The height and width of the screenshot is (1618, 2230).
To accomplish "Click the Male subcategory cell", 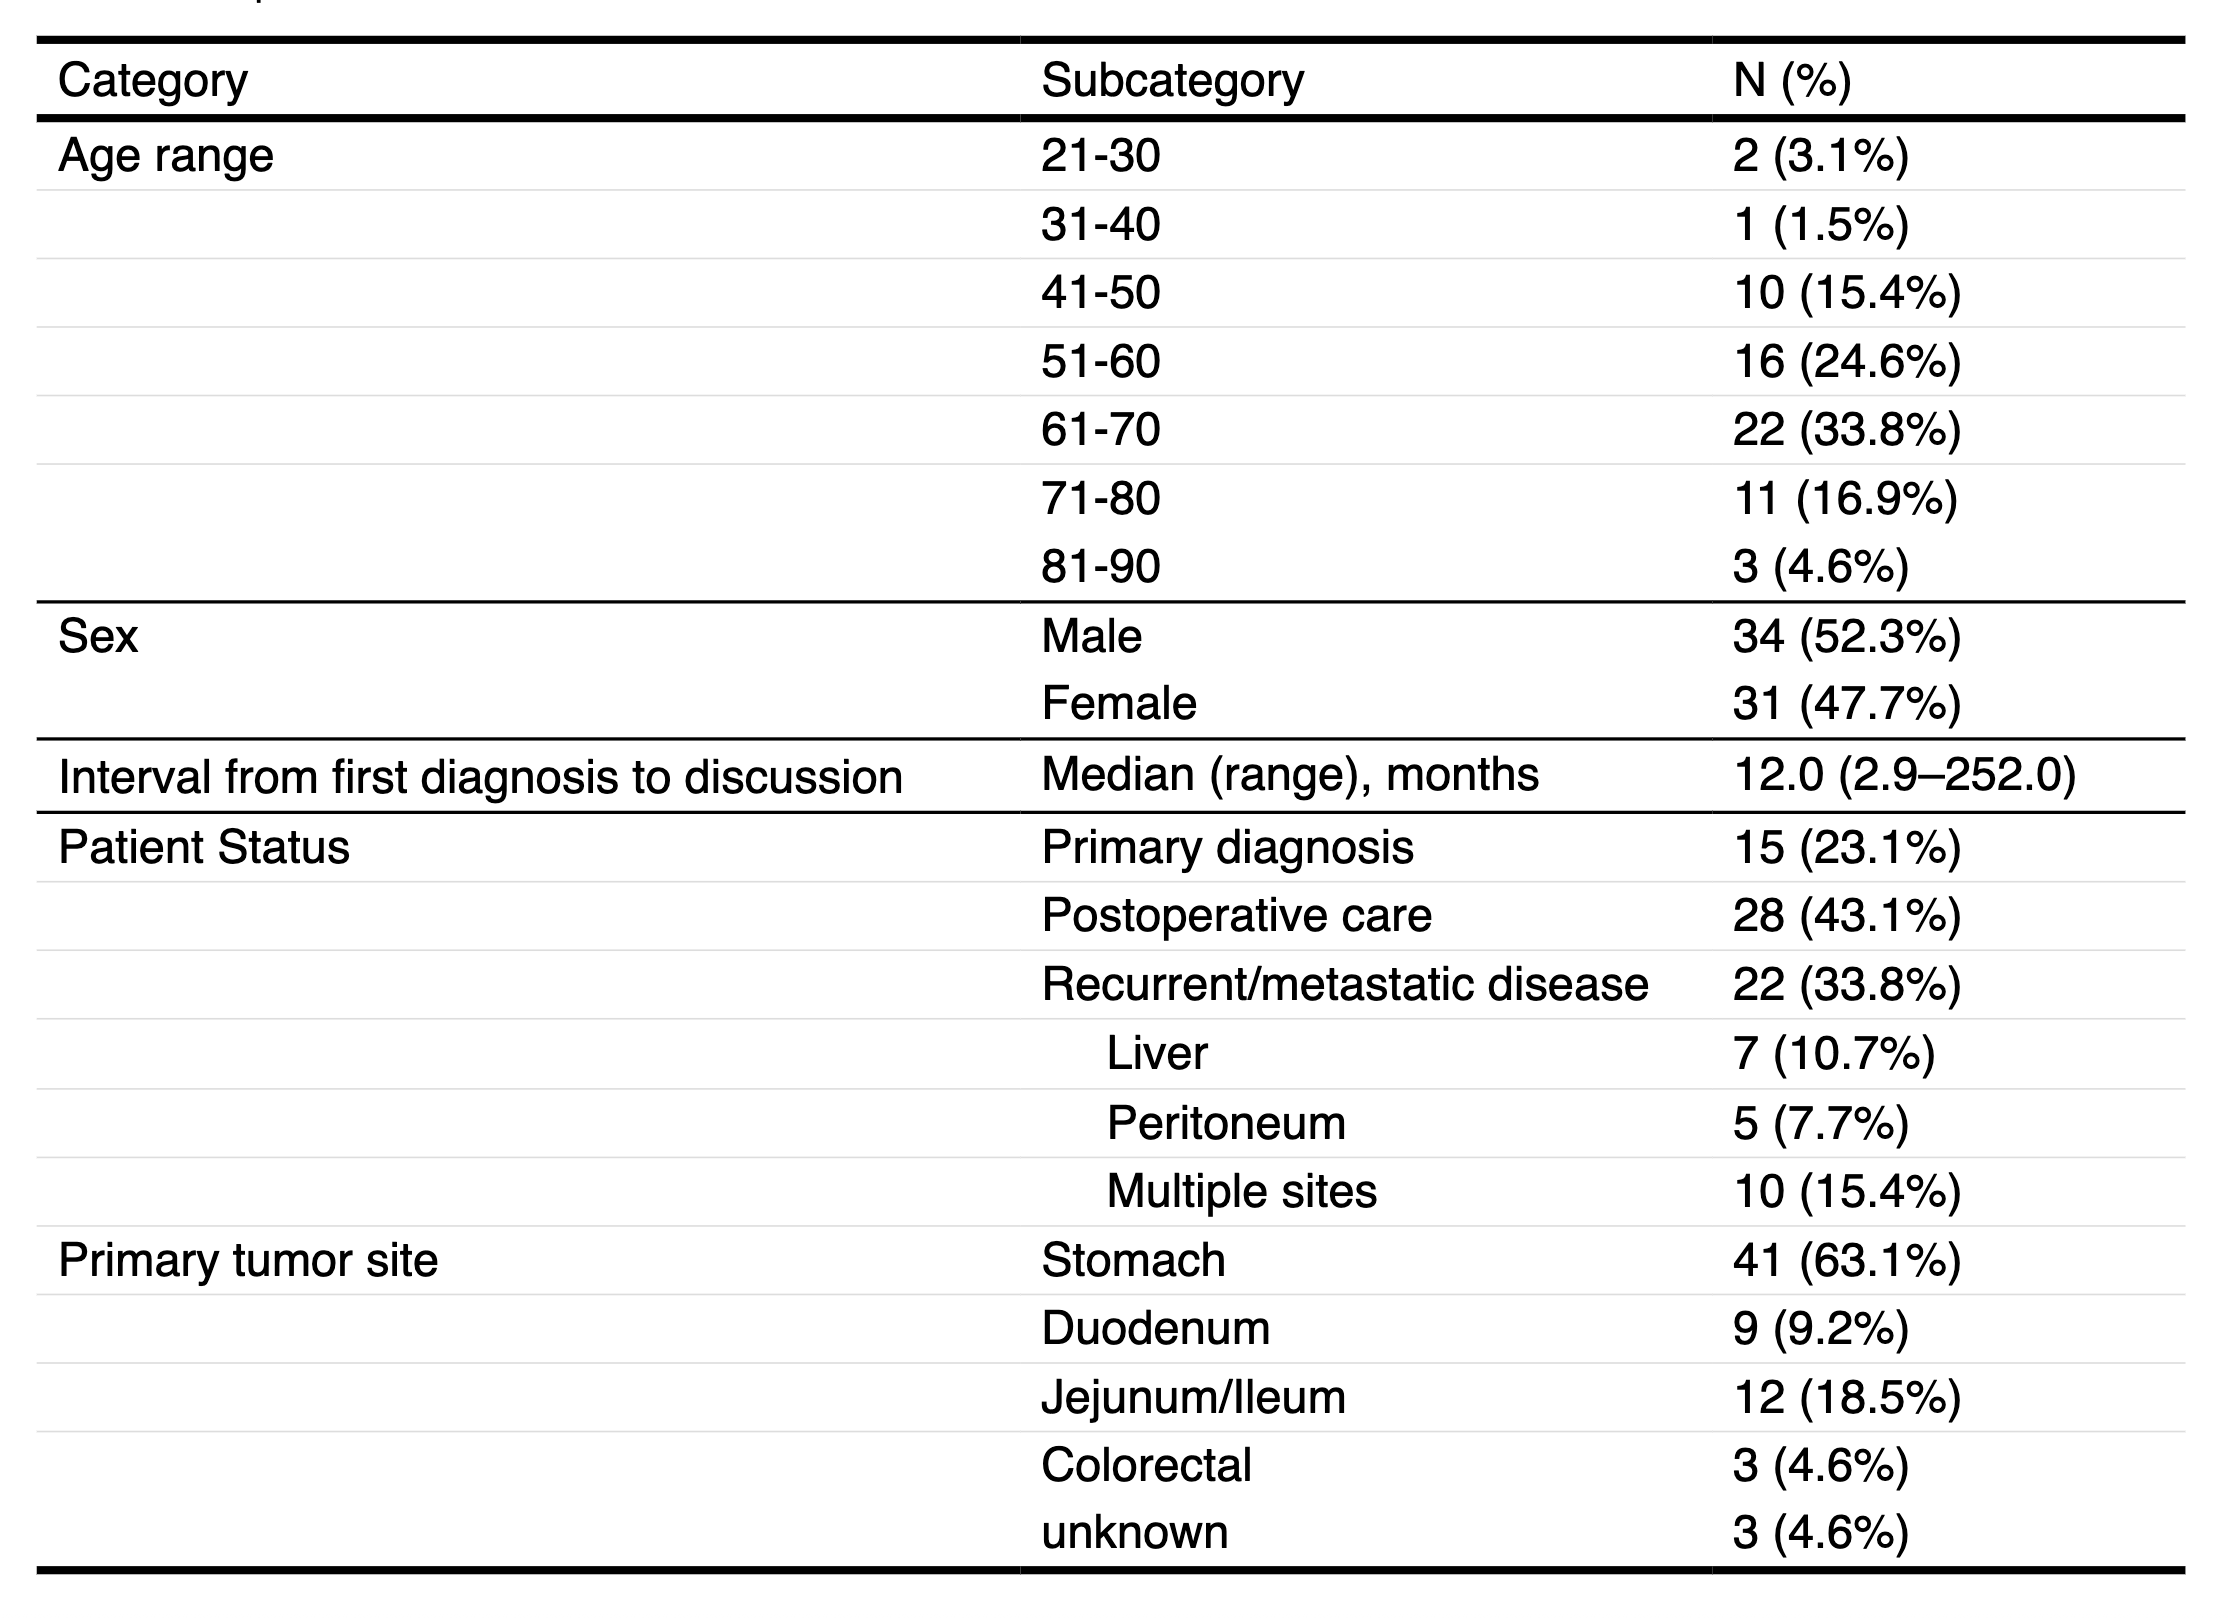I will pyautogui.click(x=1091, y=636).
